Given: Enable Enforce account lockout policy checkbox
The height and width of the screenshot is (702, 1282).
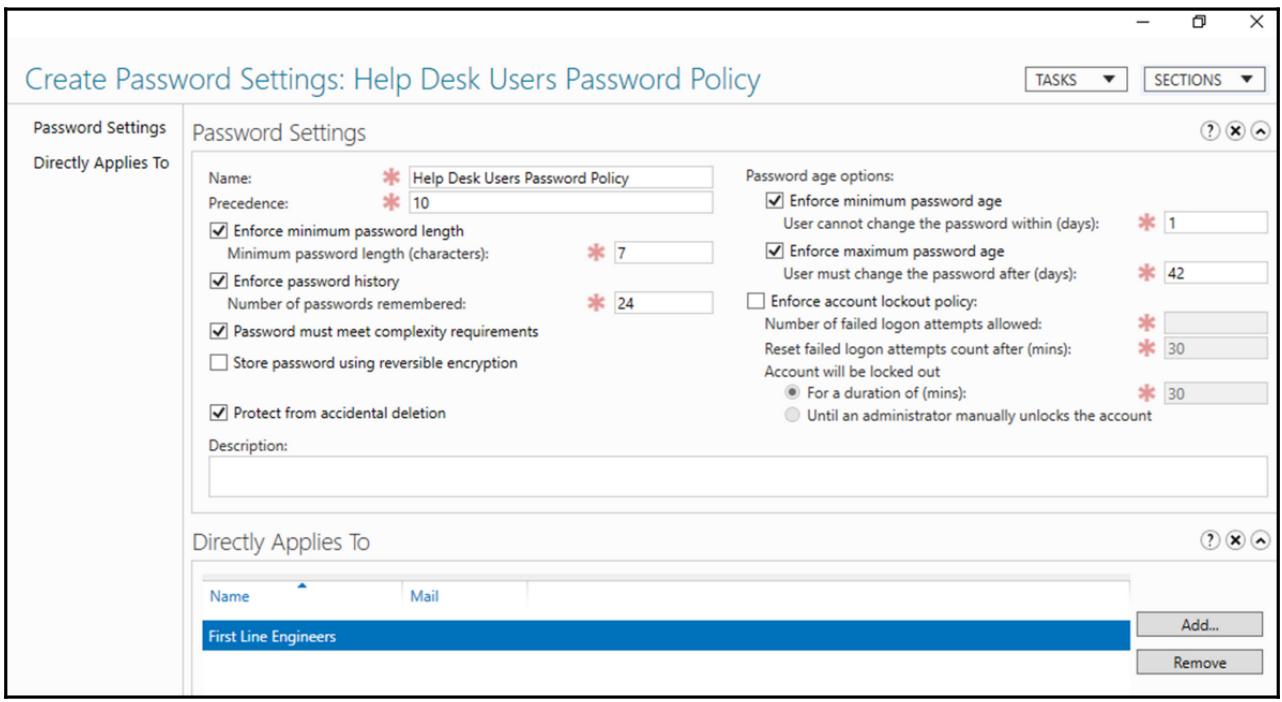Looking at the screenshot, I should pyautogui.click(x=756, y=301).
